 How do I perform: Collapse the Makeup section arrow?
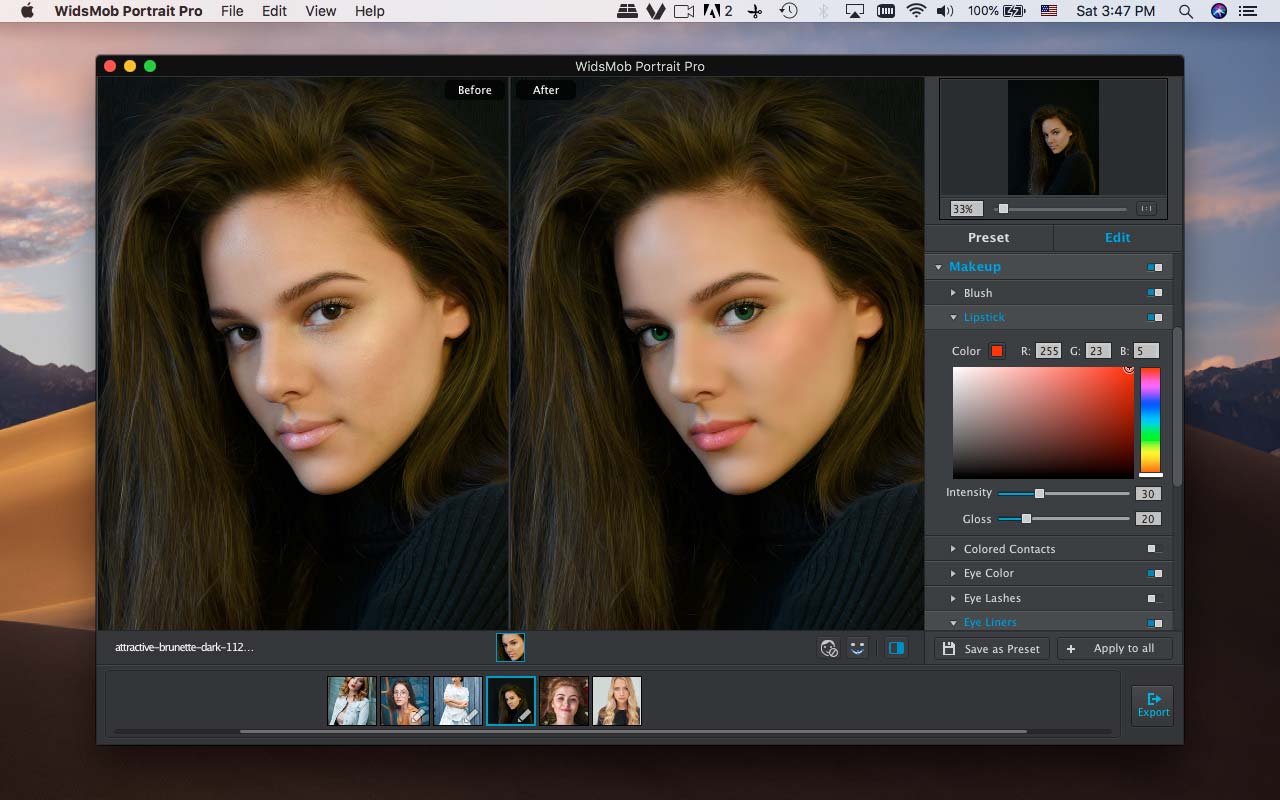pyautogui.click(x=938, y=267)
